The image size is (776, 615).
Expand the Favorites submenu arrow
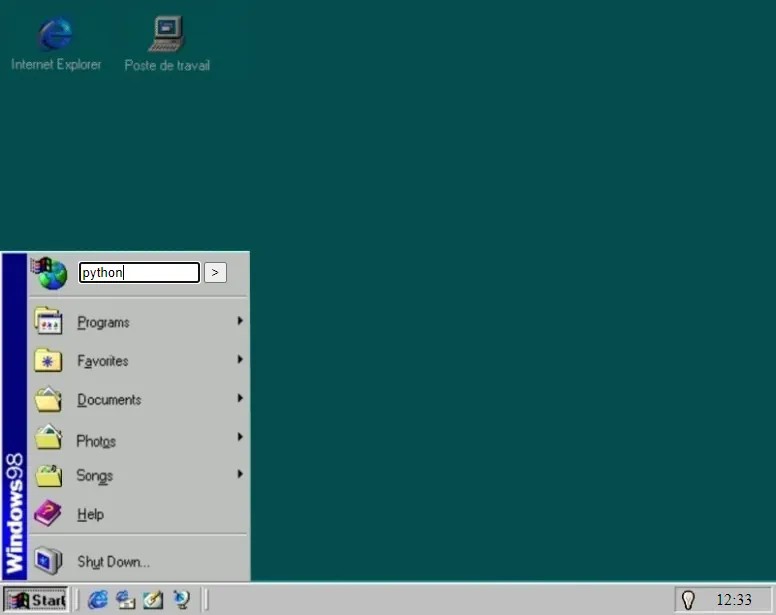[x=240, y=359]
